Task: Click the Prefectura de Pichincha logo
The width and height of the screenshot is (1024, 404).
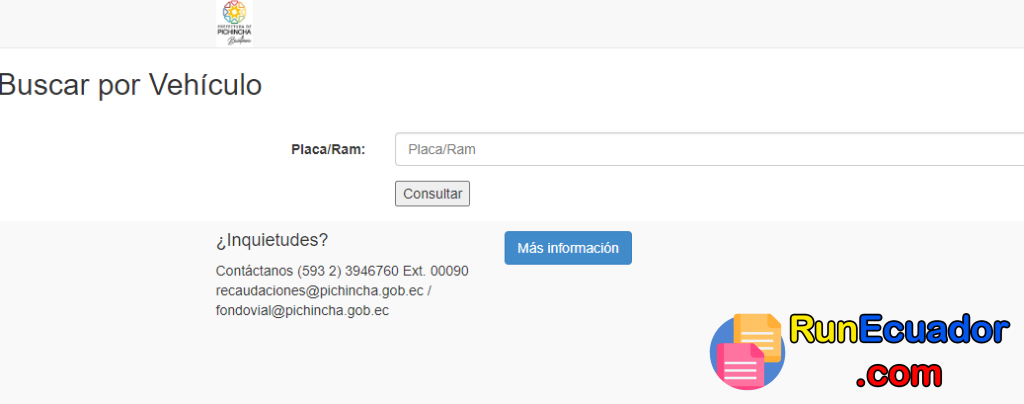Action: 234,23
